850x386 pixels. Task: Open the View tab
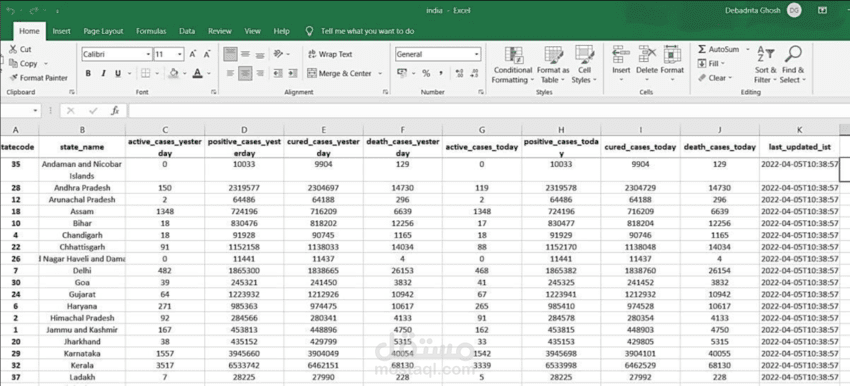tap(252, 31)
